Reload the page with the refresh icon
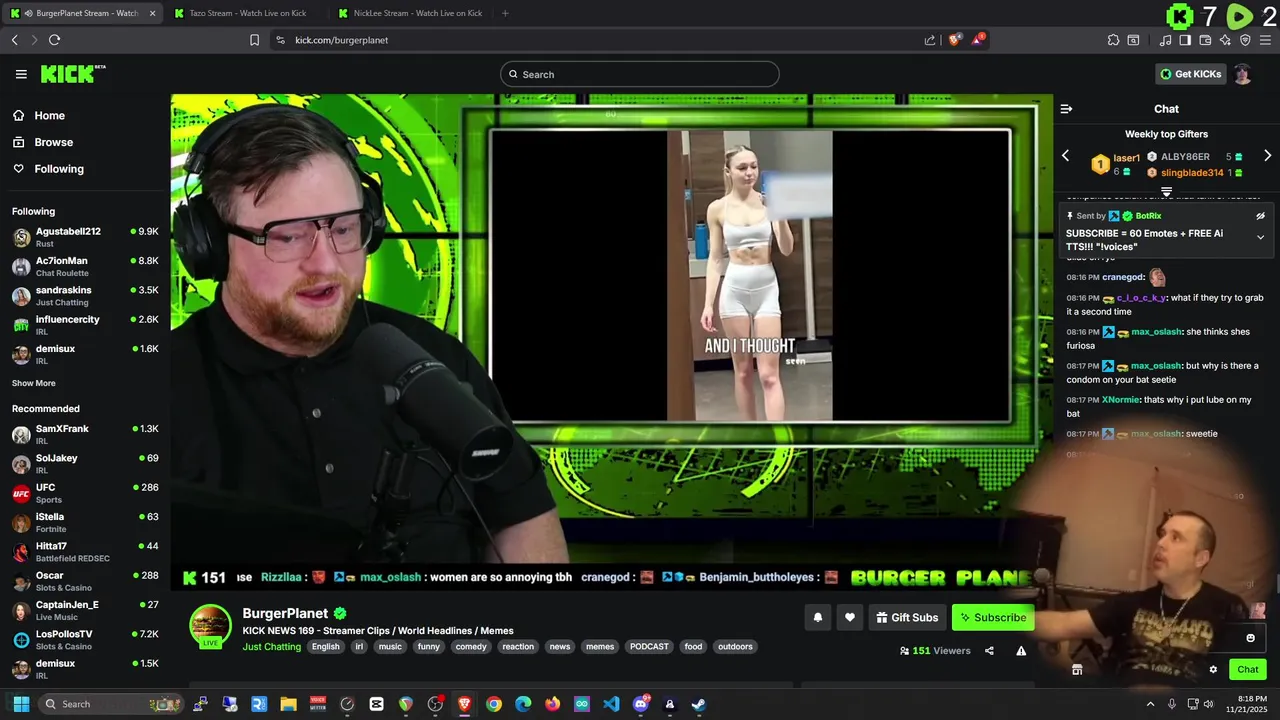Image resolution: width=1280 pixels, height=720 pixels. [54, 40]
